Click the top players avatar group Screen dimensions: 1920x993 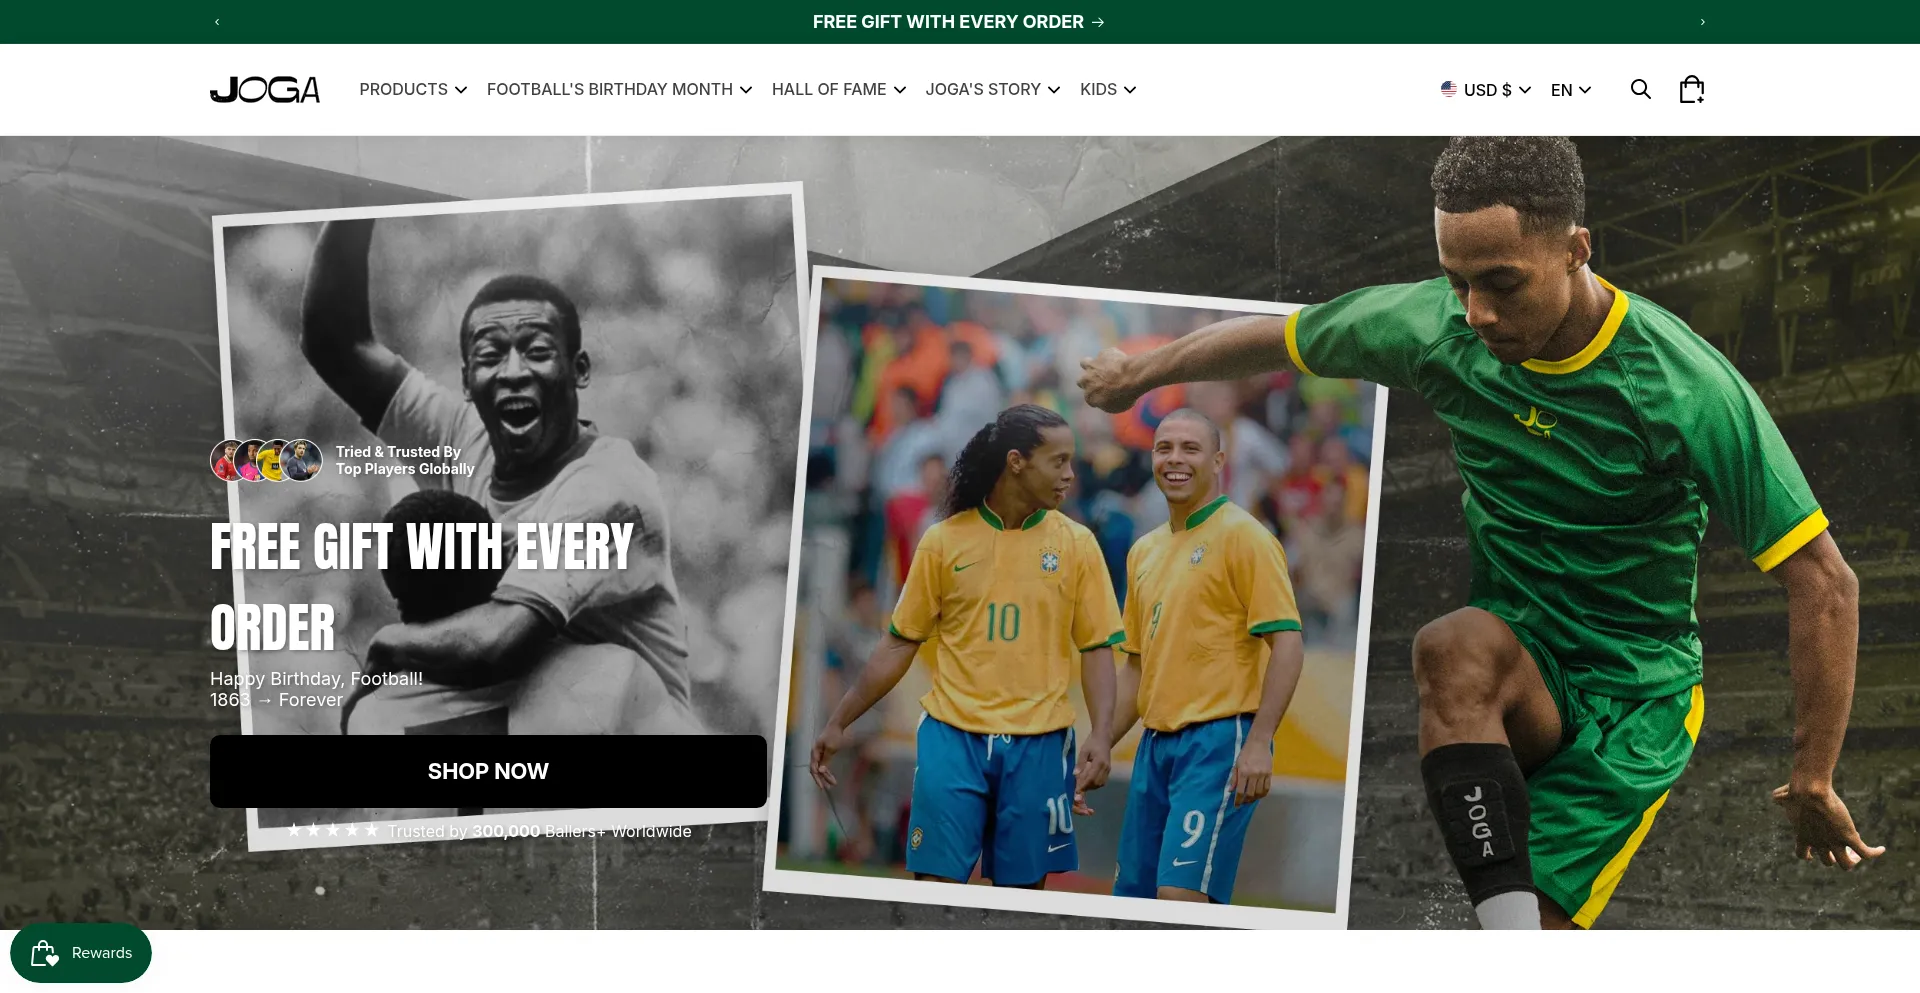(x=266, y=461)
